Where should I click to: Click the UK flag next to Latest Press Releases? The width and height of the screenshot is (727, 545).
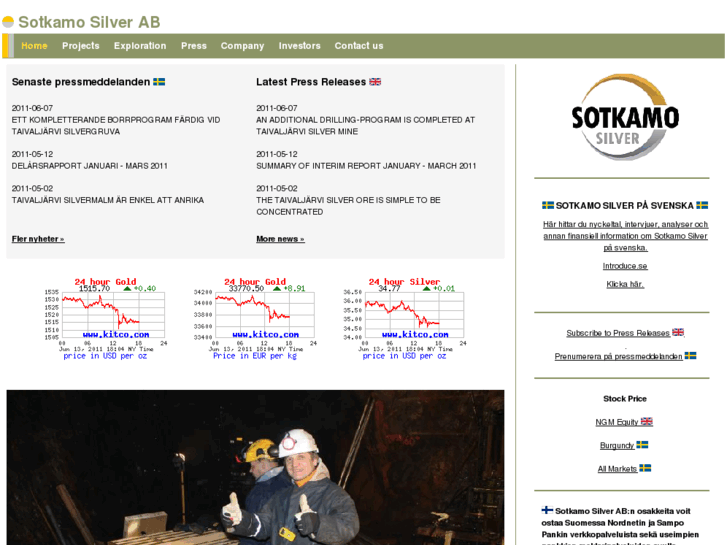[375, 82]
